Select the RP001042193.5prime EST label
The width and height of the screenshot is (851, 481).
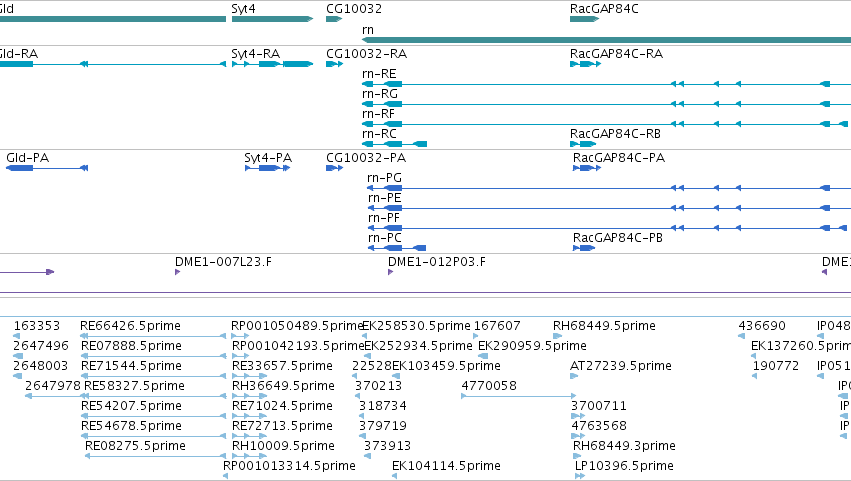pos(298,346)
